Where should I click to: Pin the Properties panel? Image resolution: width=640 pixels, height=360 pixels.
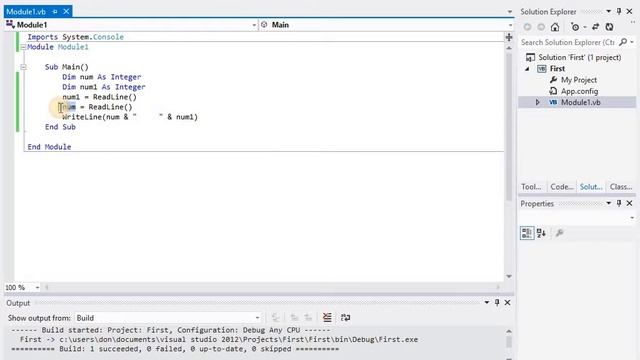pos(619,203)
